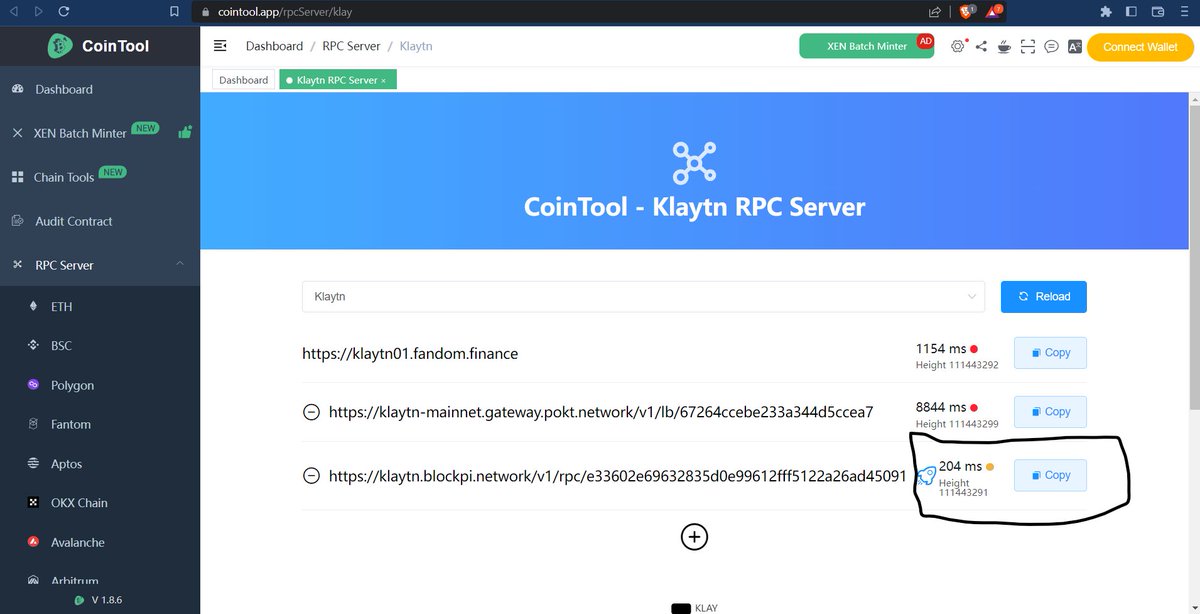Open the feedback chat bubble icon
The height and width of the screenshot is (614, 1200).
click(x=1051, y=46)
